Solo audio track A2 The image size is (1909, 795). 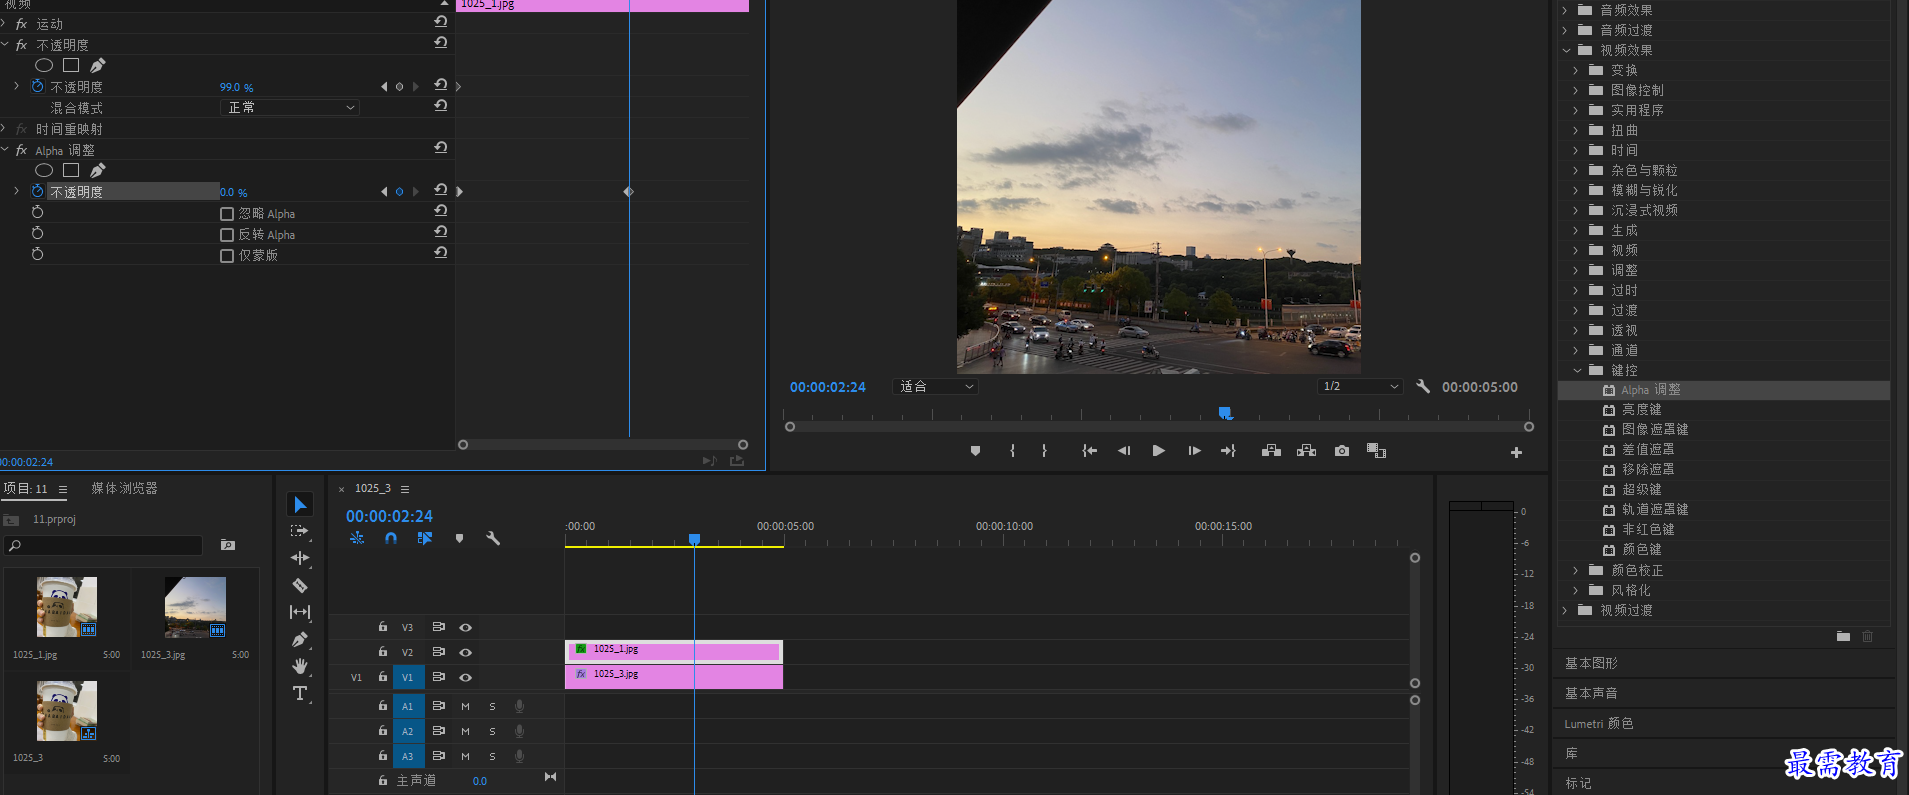click(x=492, y=731)
